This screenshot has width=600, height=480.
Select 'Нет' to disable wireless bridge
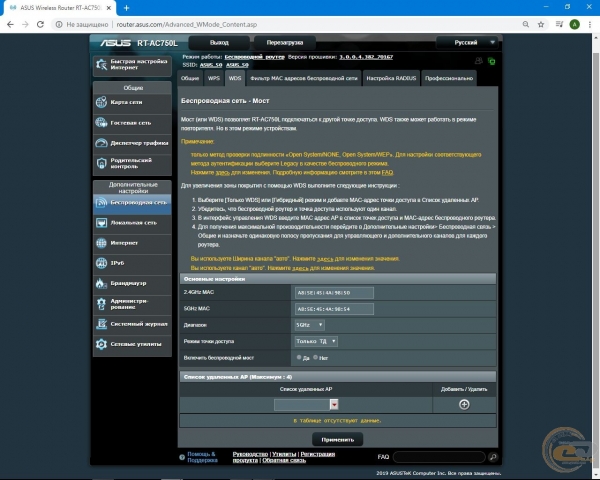pyautogui.click(x=314, y=357)
